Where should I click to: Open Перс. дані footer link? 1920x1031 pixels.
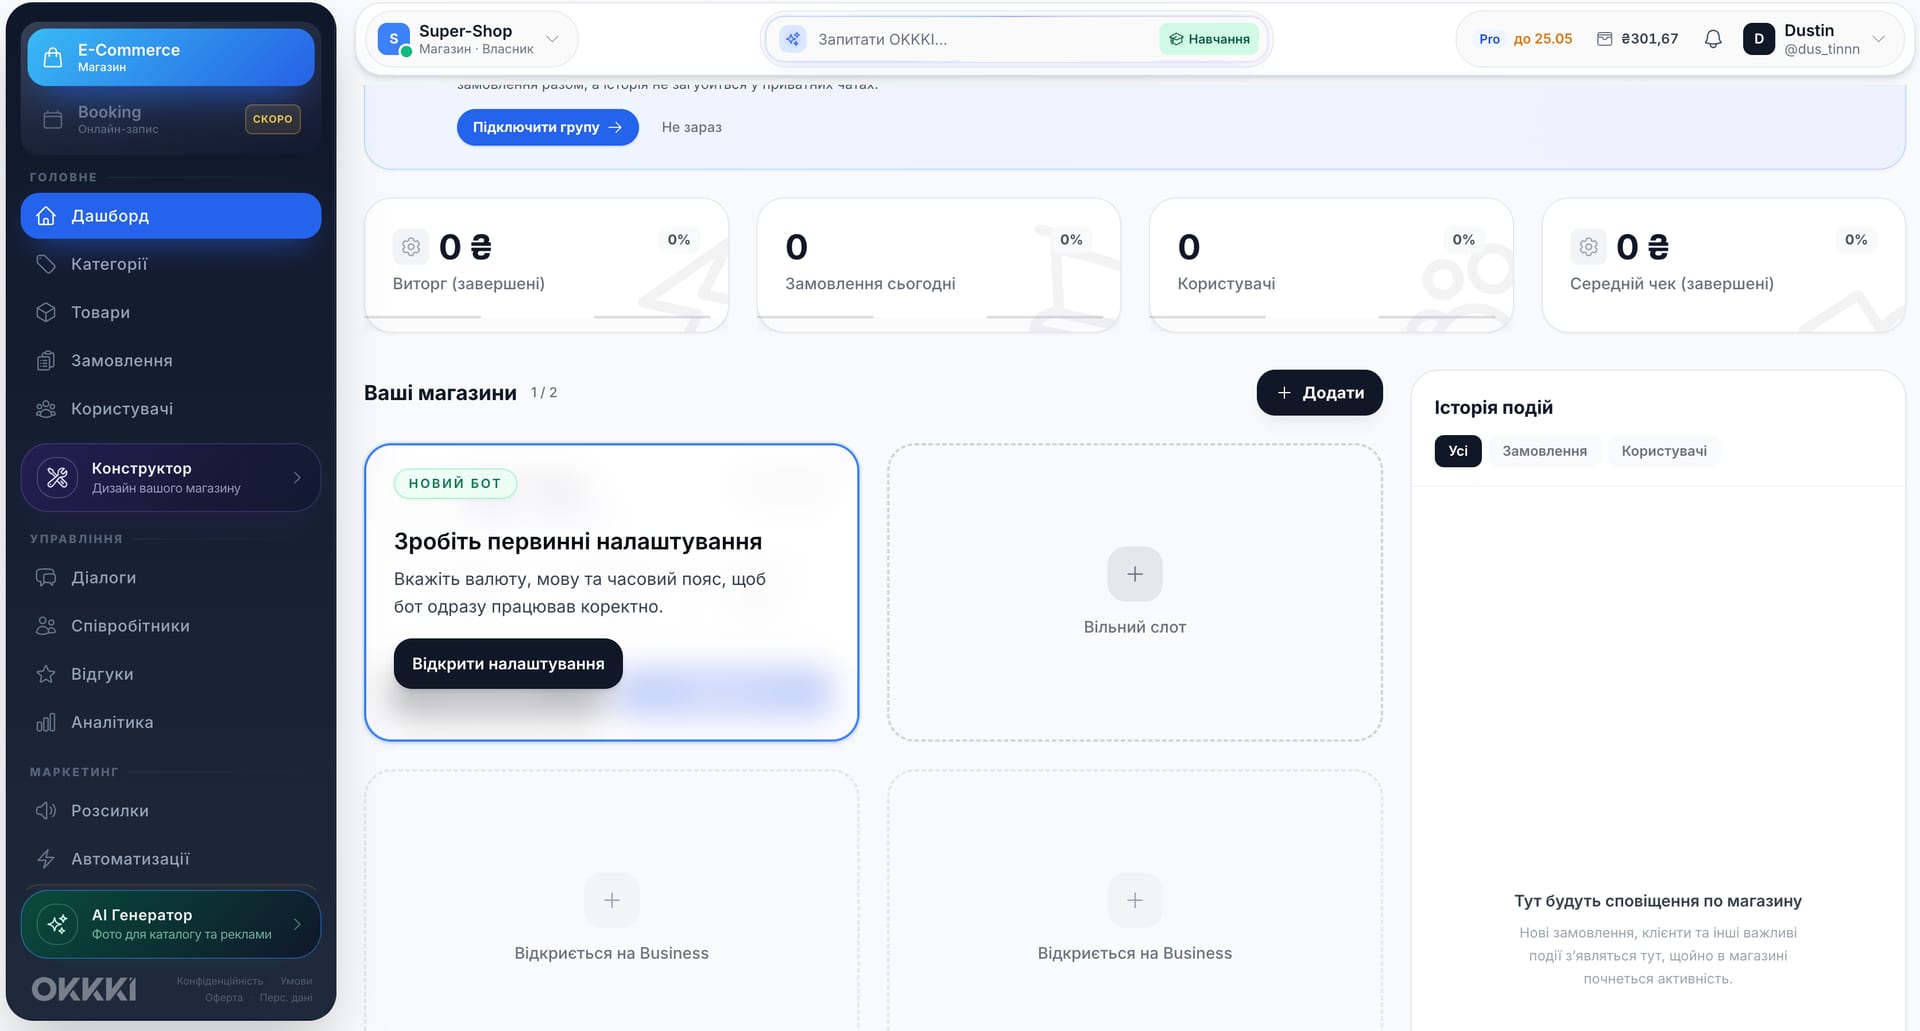(x=286, y=998)
